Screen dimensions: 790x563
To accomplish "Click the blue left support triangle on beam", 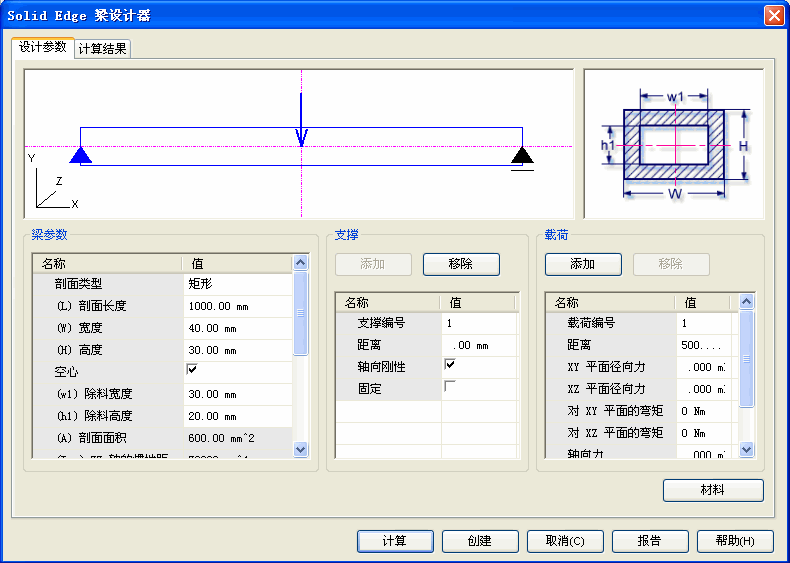I will click(x=81, y=155).
